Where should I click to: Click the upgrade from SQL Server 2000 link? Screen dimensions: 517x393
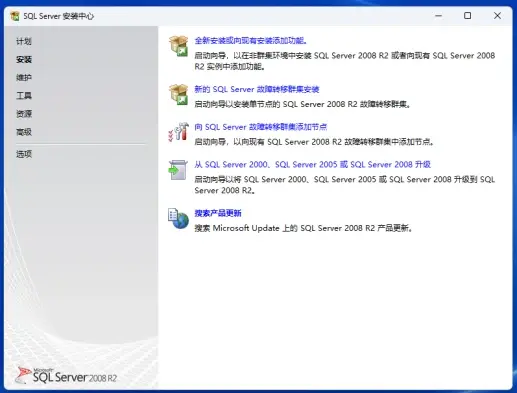click(x=313, y=164)
